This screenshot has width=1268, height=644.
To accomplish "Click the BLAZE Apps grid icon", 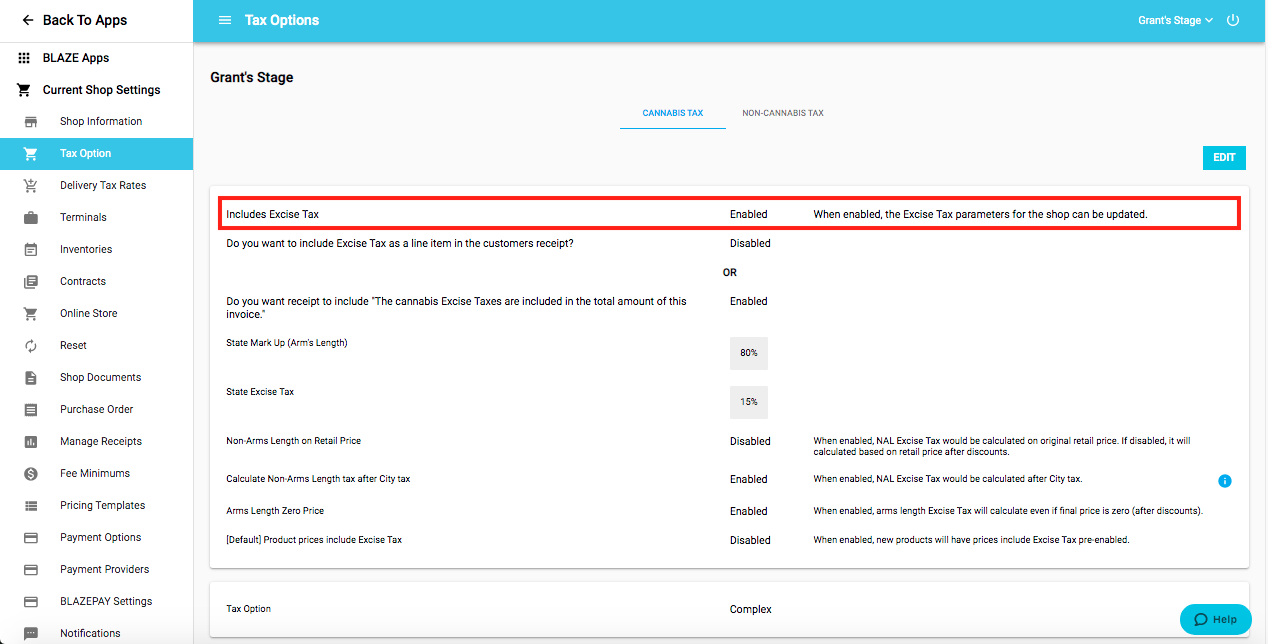I will pos(24,58).
